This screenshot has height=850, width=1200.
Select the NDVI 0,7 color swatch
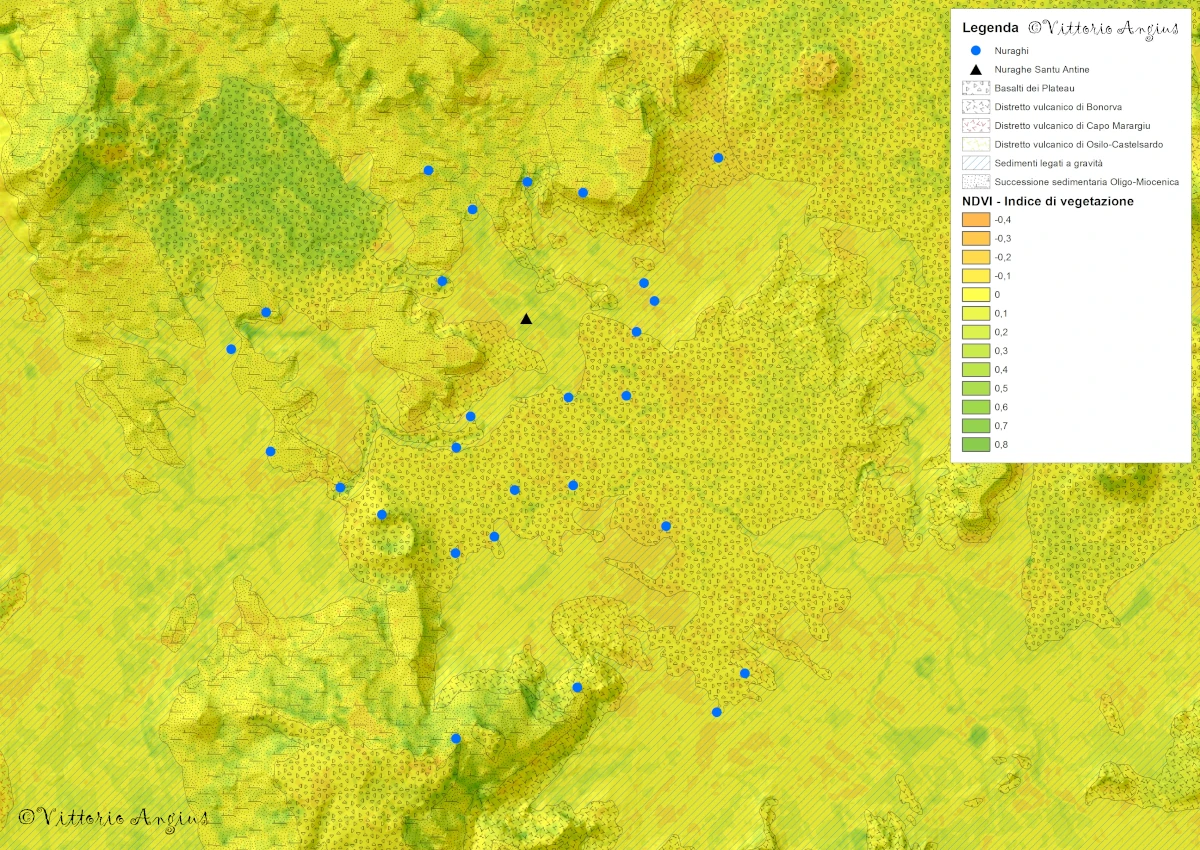(974, 426)
